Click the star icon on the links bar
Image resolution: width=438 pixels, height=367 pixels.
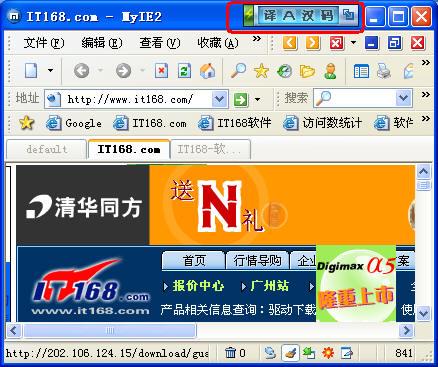click(26, 123)
